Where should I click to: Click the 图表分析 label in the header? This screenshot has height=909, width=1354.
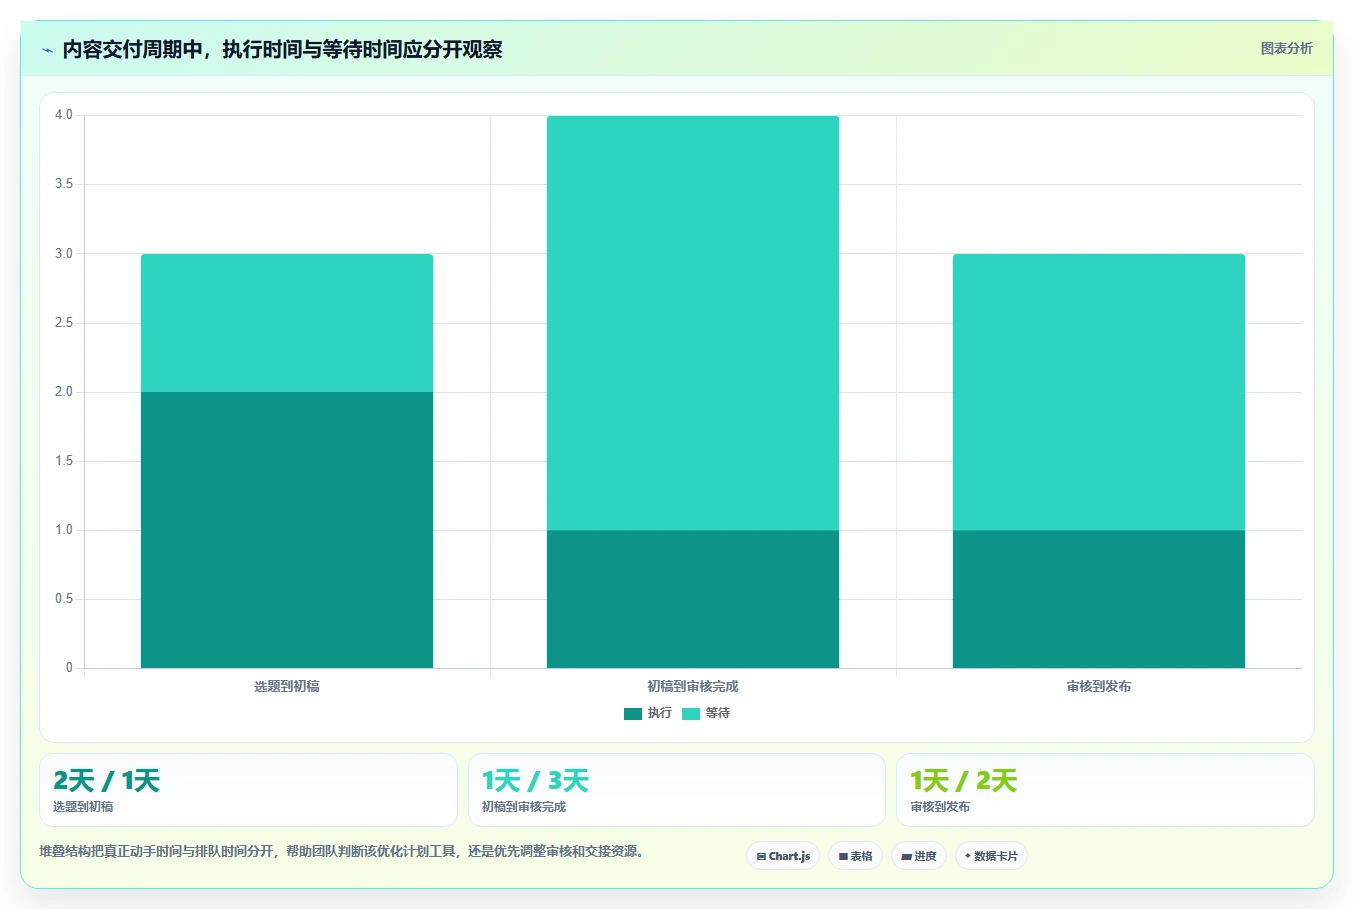[1286, 48]
